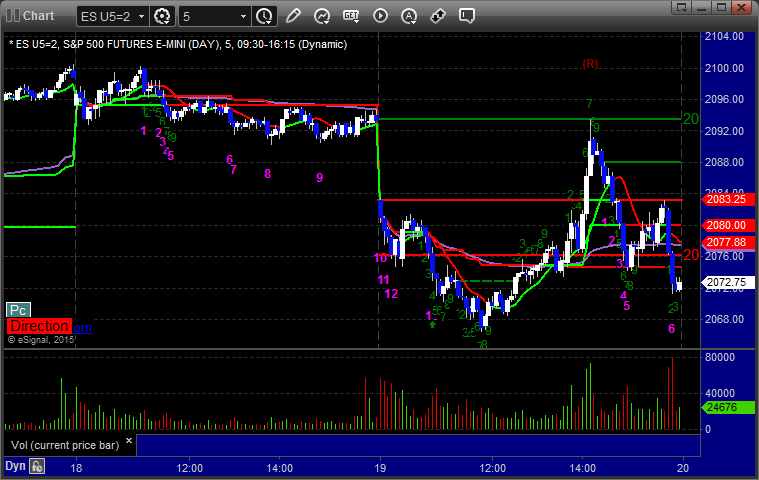The height and width of the screenshot is (480, 759).
Task: Click the diamond-shaped toolbar icon
Action: pos(438,16)
